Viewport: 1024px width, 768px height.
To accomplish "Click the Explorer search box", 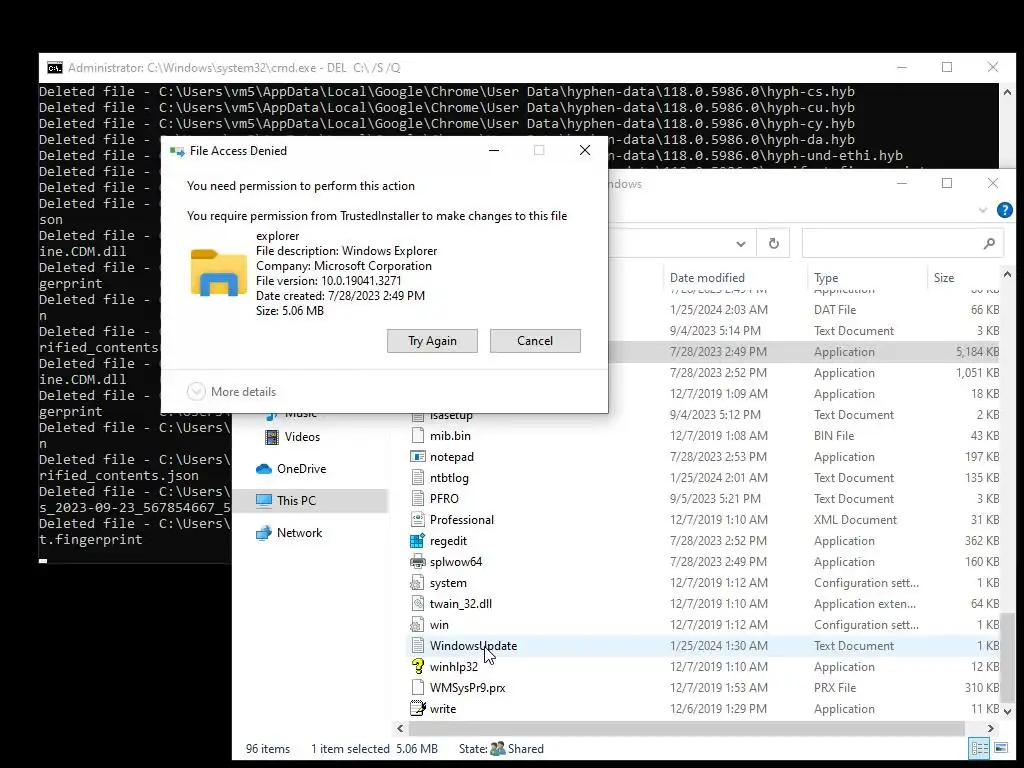I will point(903,244).
